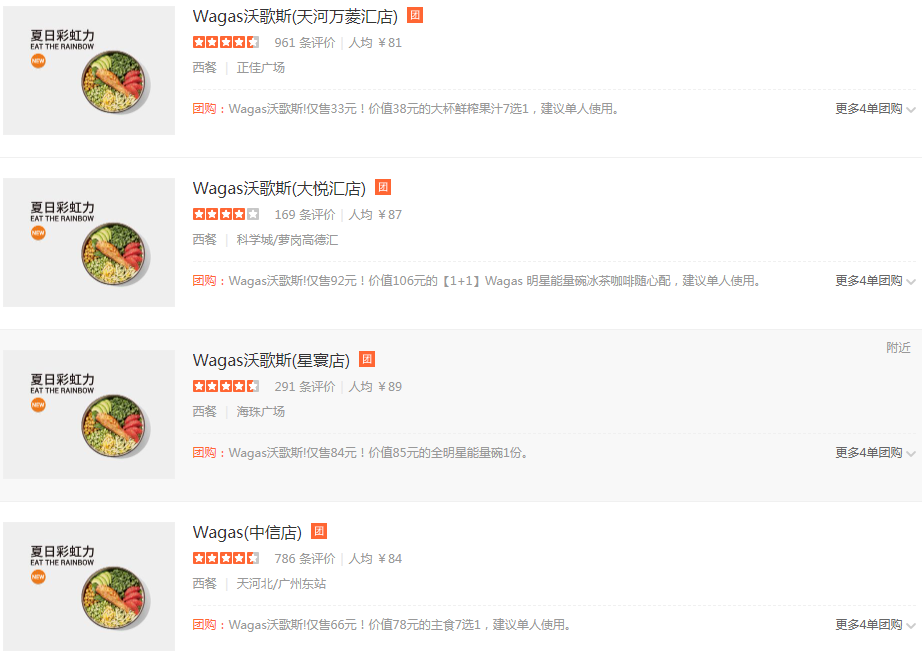The image size is (922, 655).
Task: Expand 更多4单团购 under 大悦汇店
Action: [x=875, y=280]
